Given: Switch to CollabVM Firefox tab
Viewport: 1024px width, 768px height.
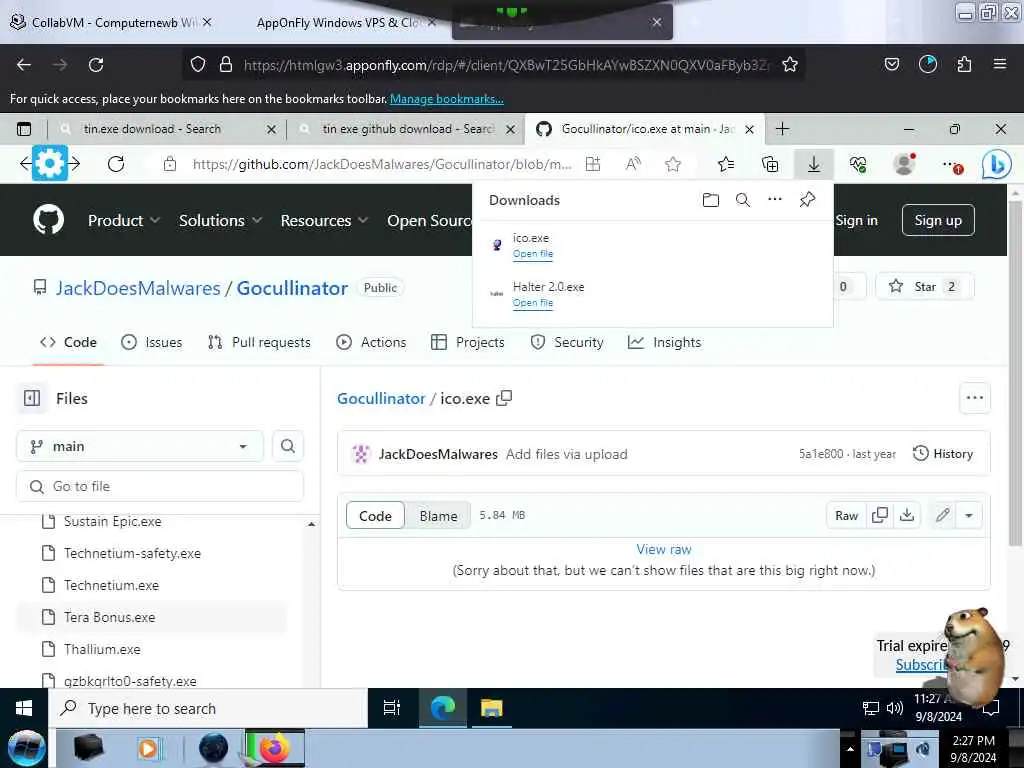Looking at the screenshot, I should click(111, 22).
